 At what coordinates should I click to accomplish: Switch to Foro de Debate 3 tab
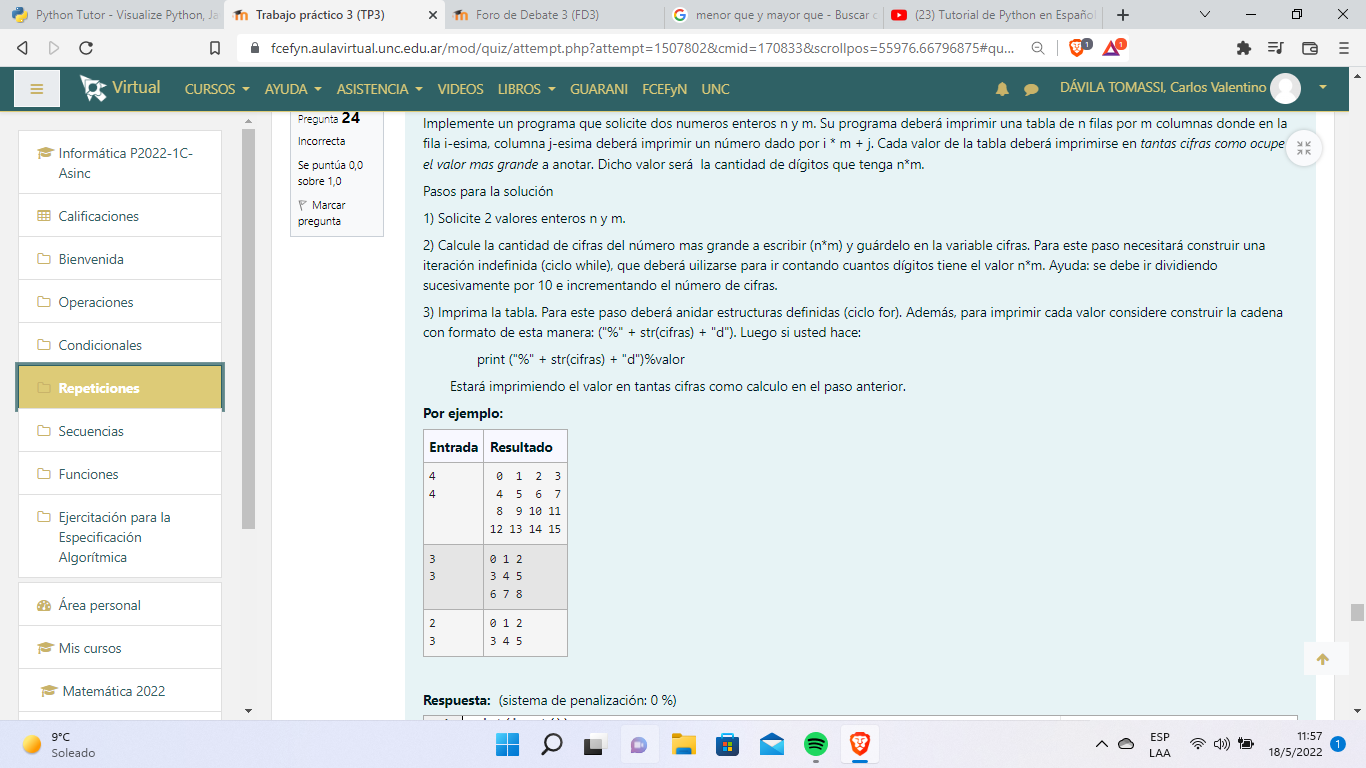point(553,15)
